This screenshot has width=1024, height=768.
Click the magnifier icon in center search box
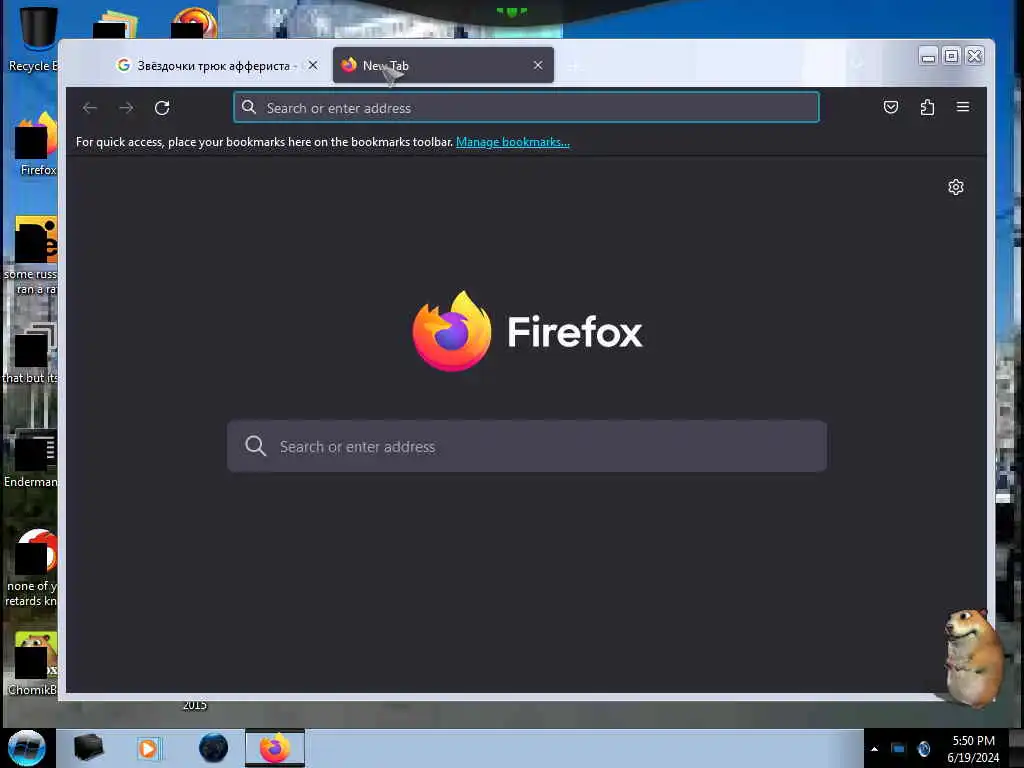[255, 446]
